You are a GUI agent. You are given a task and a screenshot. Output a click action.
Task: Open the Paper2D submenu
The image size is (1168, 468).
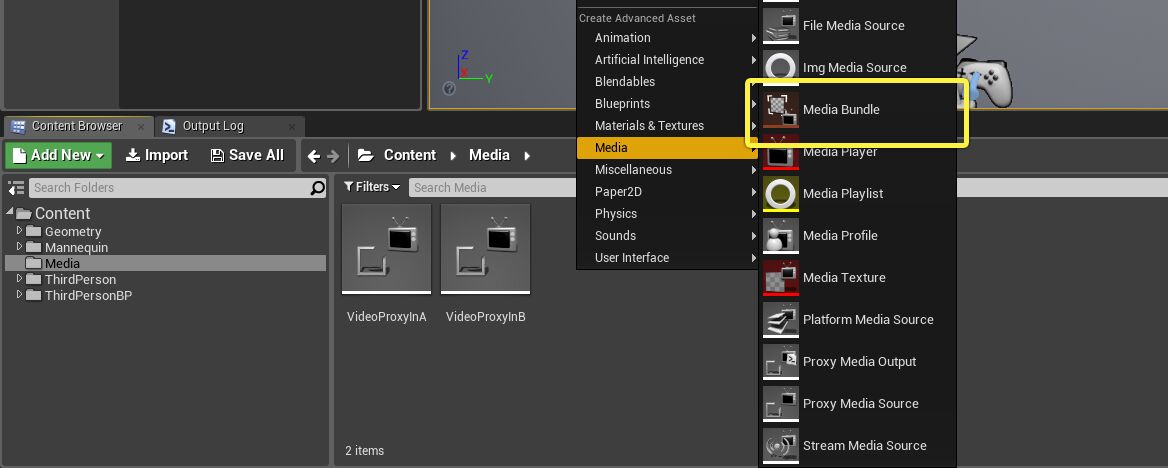[x=667, y=192]
